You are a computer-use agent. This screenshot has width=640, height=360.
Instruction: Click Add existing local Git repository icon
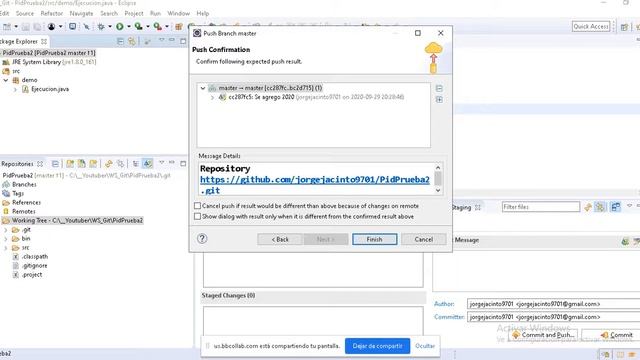(x=70, y=164)
